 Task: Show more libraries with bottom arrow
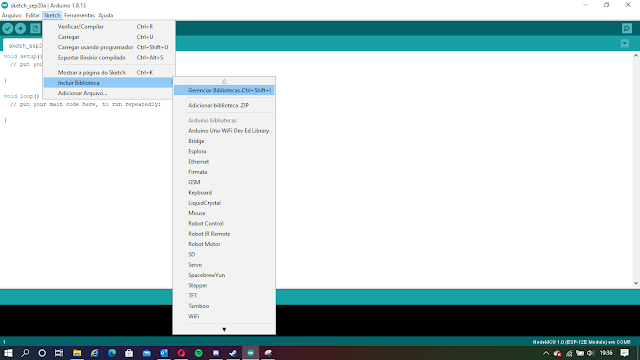pyautogui.click(x=224, y=329)
